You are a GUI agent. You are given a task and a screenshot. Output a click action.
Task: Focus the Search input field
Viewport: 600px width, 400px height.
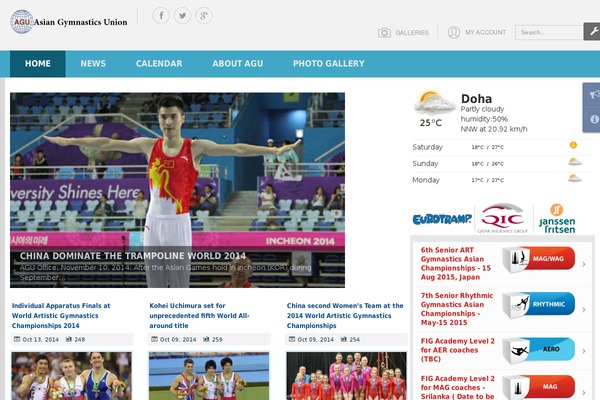(x=549, y=33)
